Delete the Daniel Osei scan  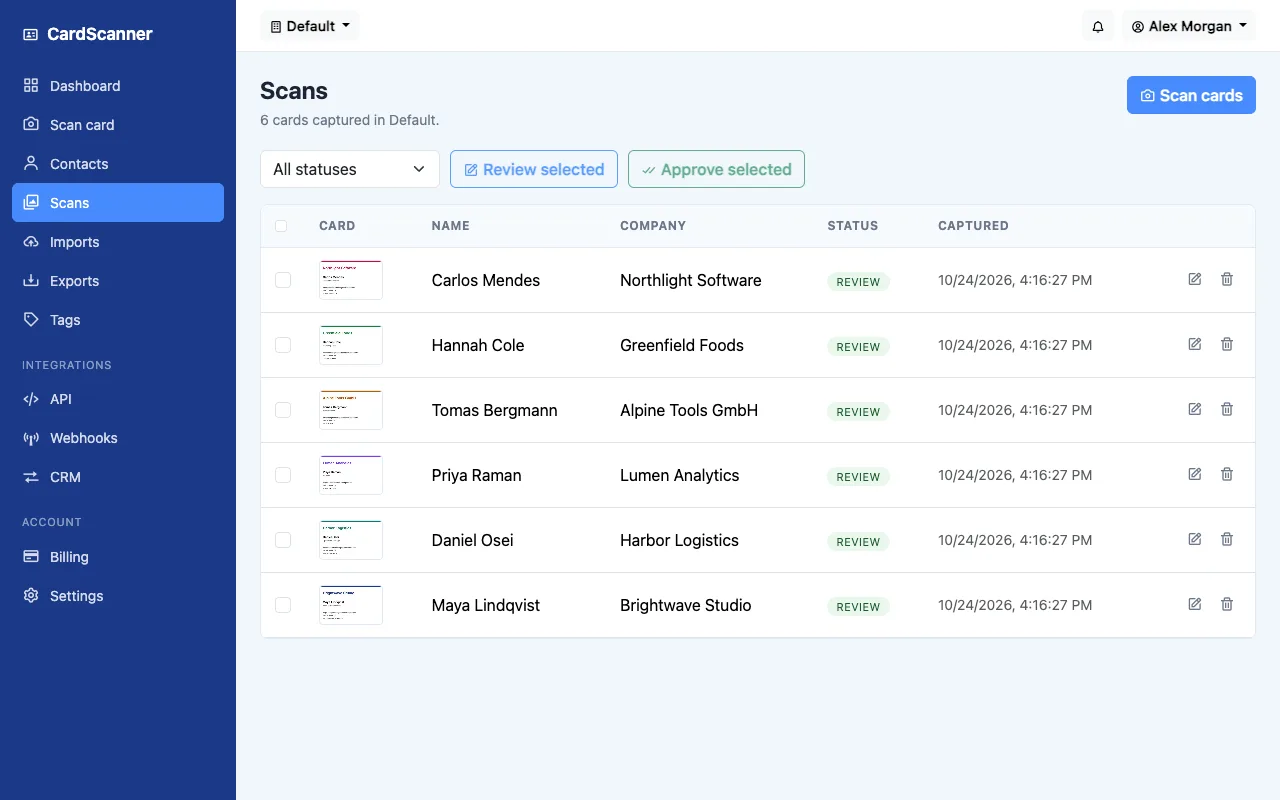(1227, 539)
